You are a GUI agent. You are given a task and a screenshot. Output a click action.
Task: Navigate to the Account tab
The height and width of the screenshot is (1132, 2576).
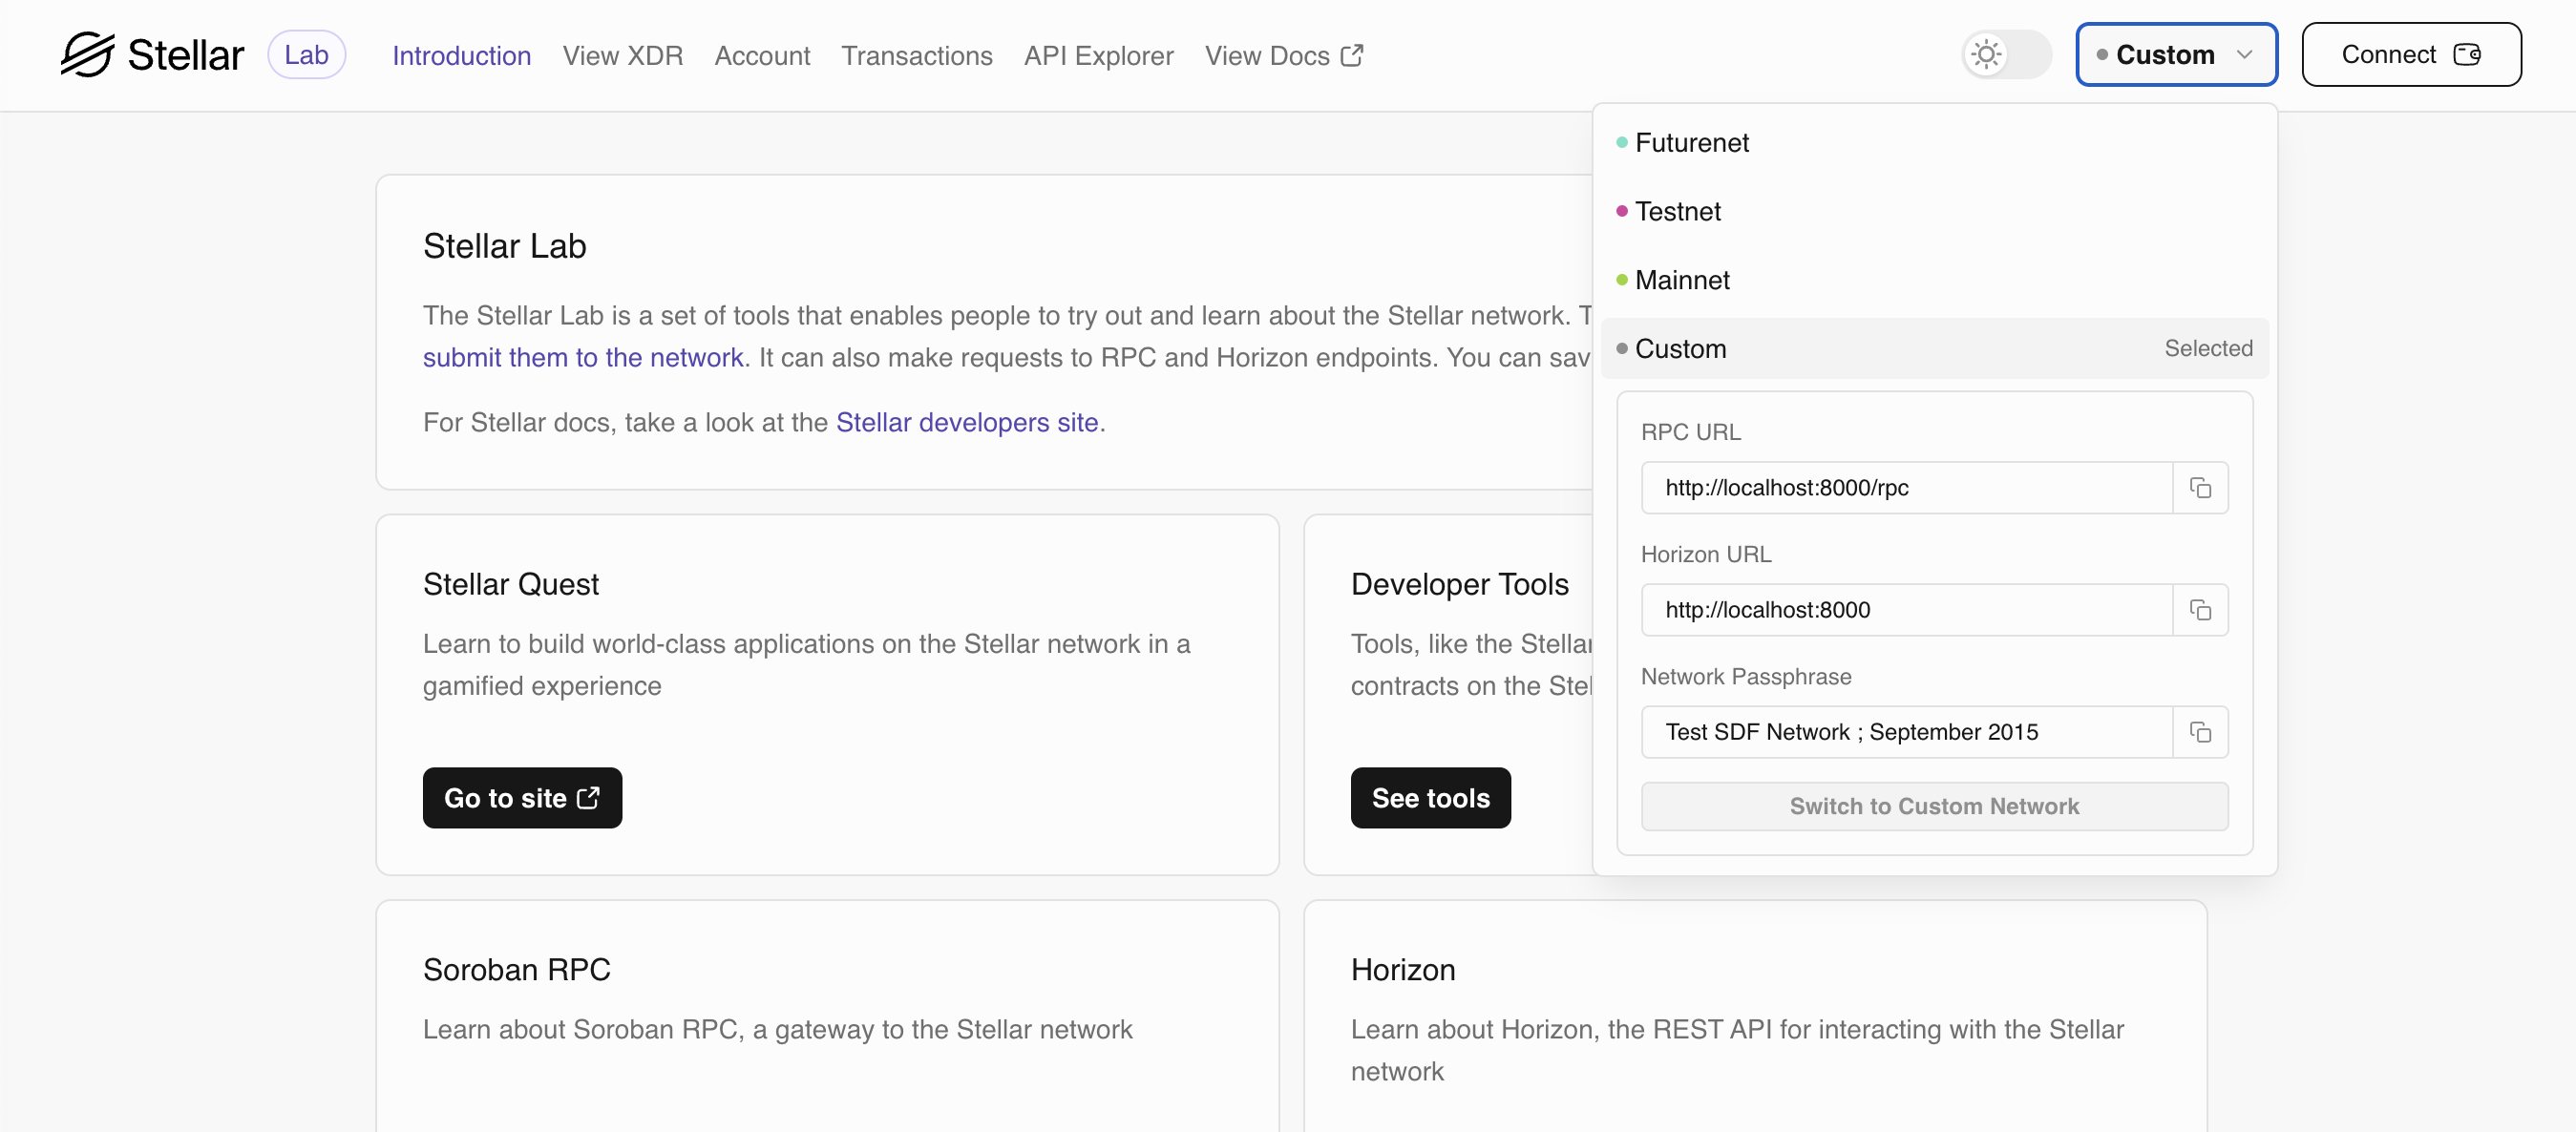tap(761, 54)
